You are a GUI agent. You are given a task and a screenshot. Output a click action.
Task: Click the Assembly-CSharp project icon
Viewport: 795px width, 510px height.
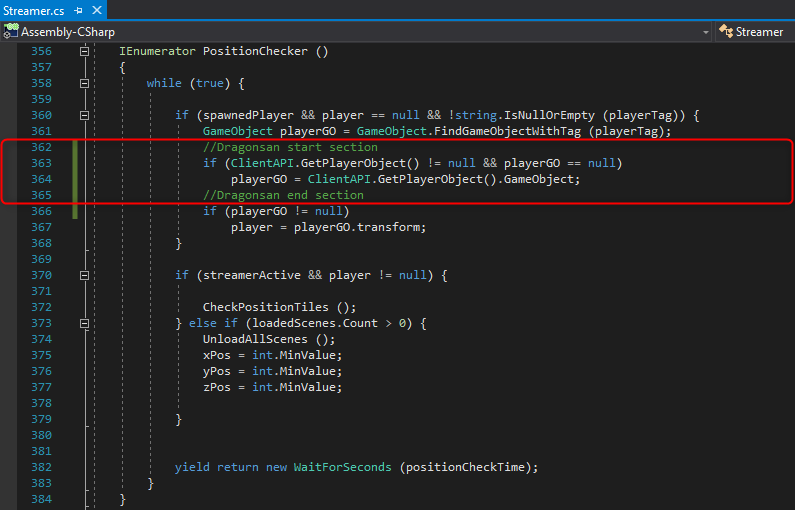11,32
